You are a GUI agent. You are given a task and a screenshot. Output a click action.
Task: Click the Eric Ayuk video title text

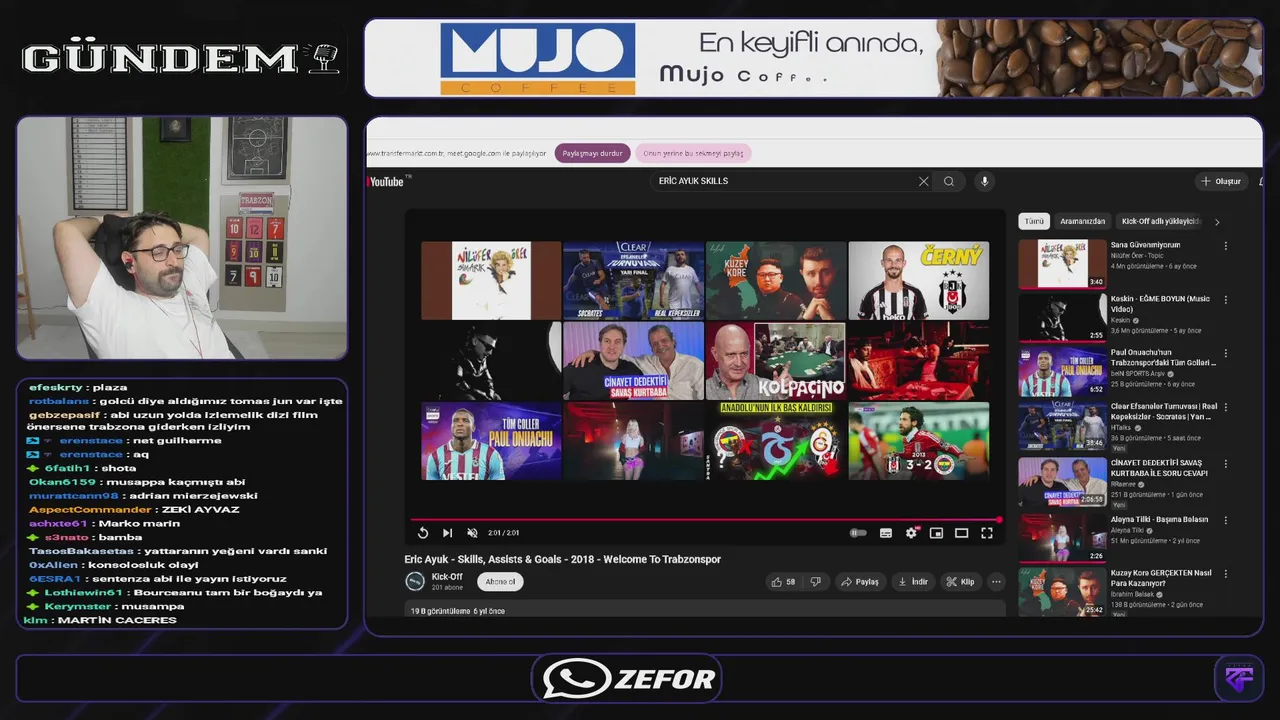[562, 559]
